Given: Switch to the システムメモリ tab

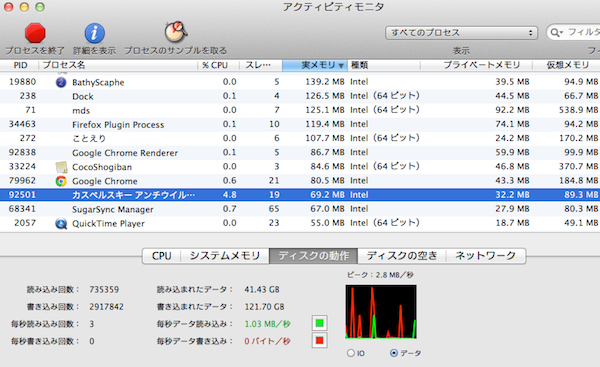Looking at the screenshot, I should pos(225,256).
